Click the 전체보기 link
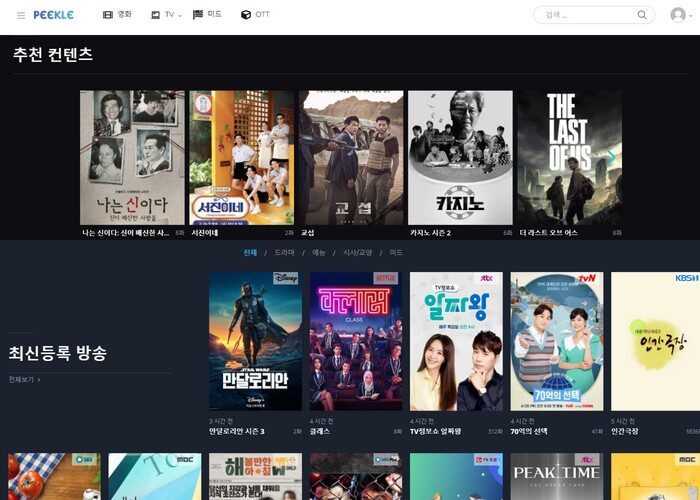The height and width of the screenshot is (500, 700). coord(24,380)
